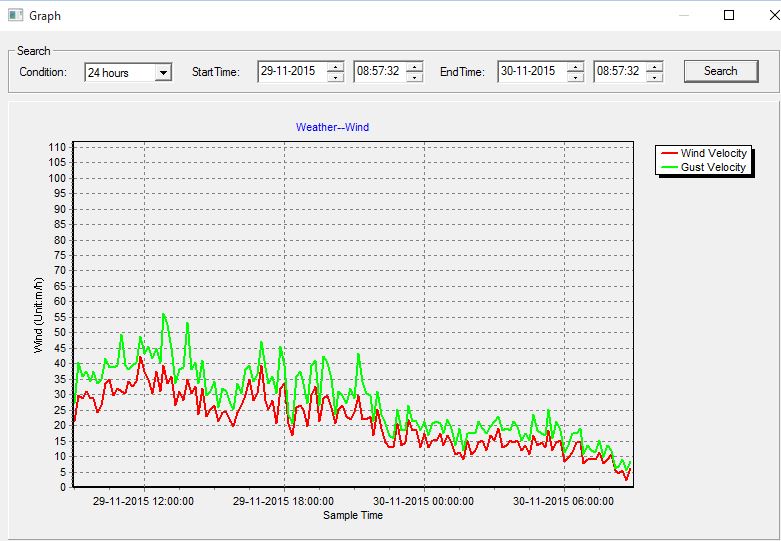Image resolution: width=781 pixels, height=541 pixels.
Task: Increase Start Time clock with up arrow
Action: [414, 67]
